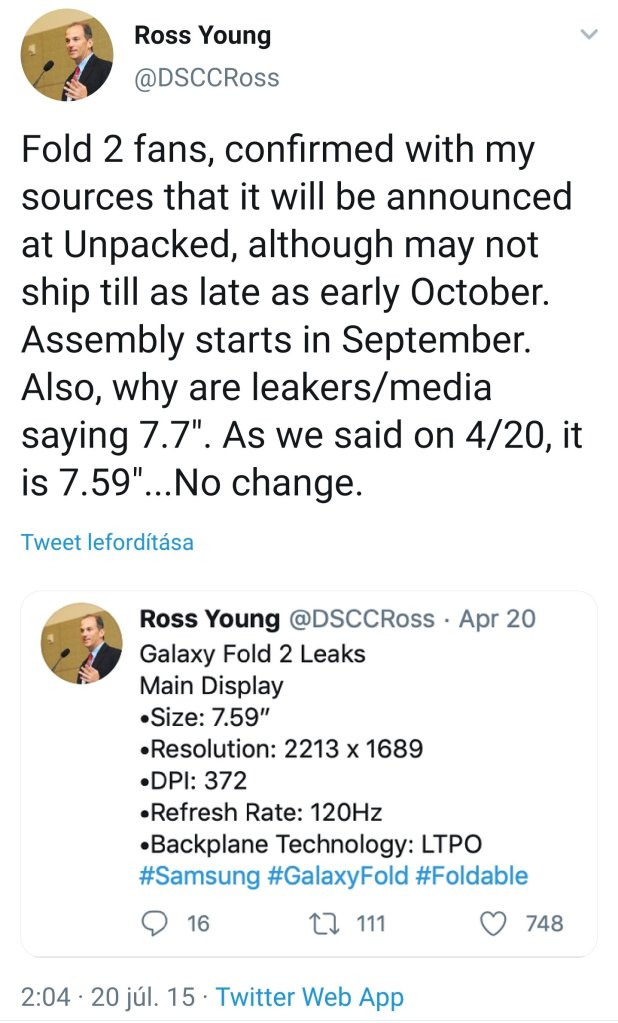Click the 16 replies count
This screenshot has width=618, height=1023.
199,924
